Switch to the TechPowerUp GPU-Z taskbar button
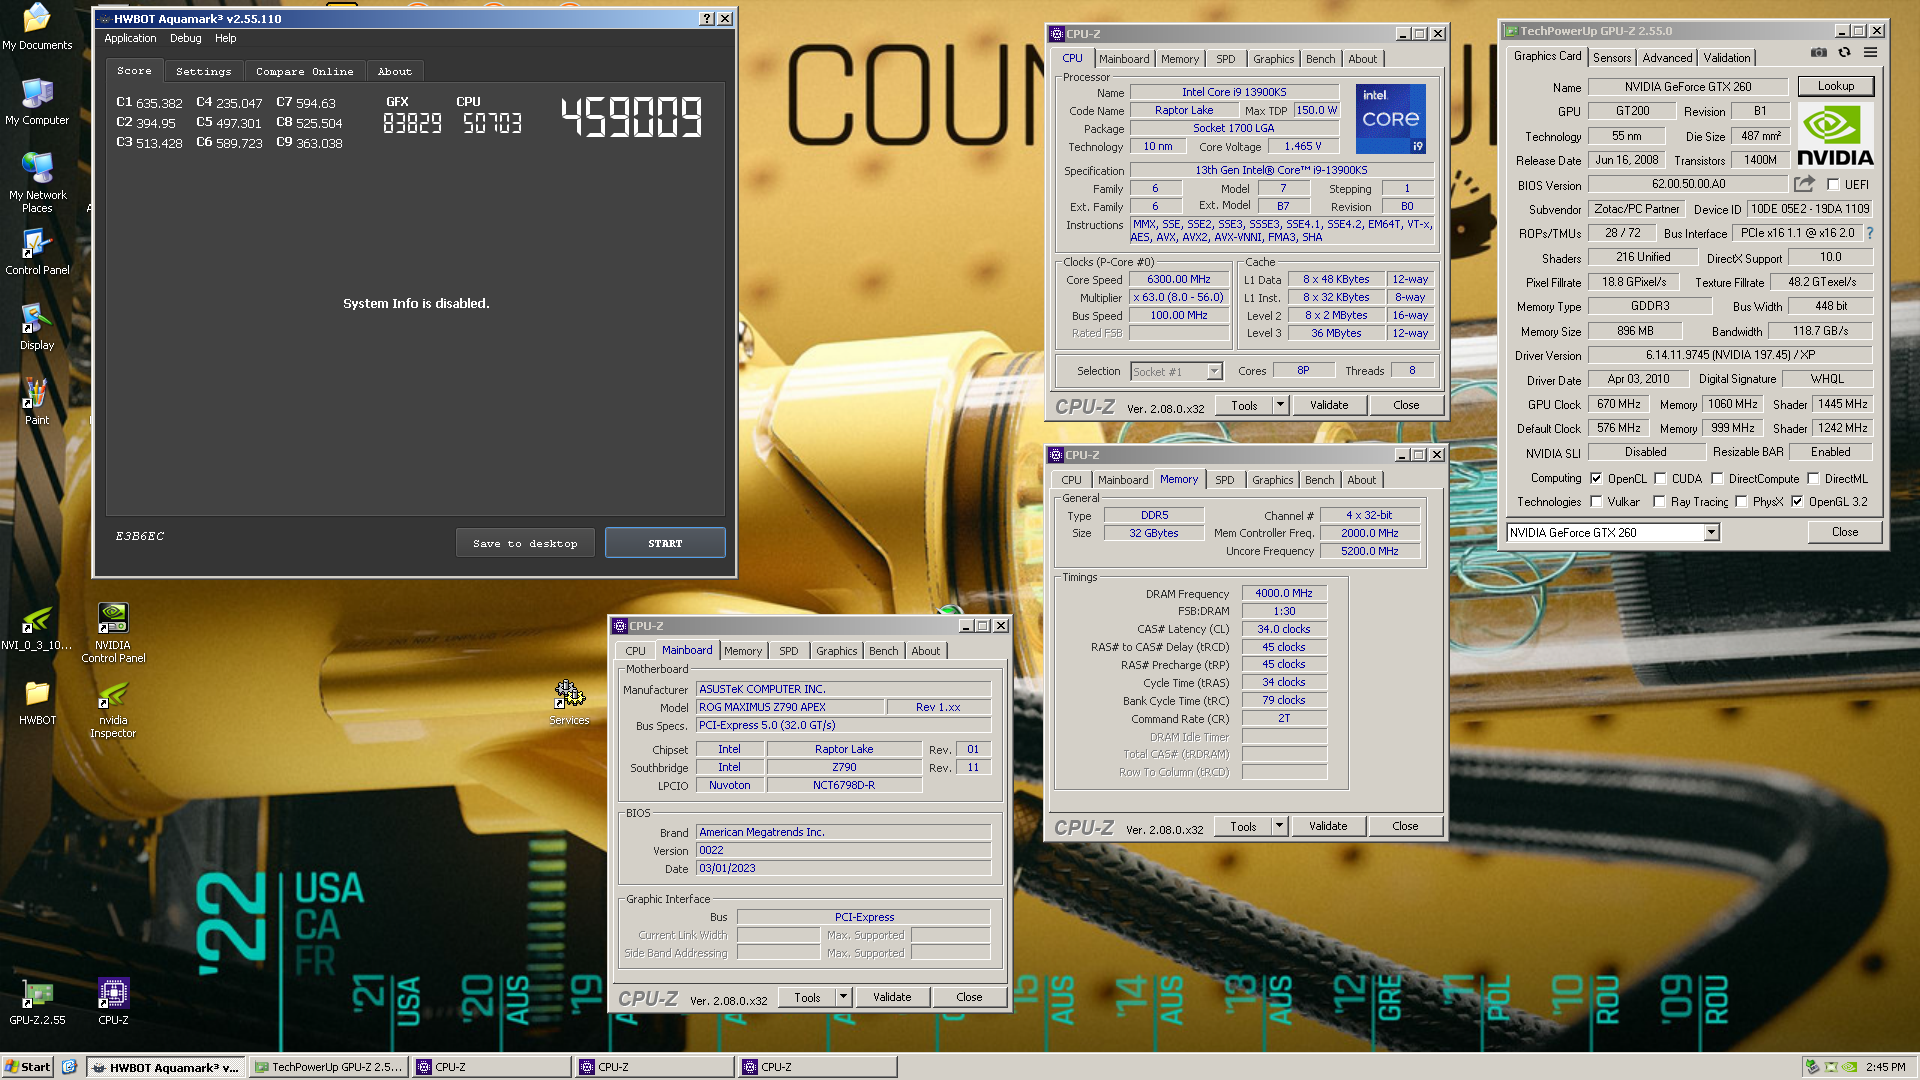1920x1080 pixels. (x=329, y=1067)
